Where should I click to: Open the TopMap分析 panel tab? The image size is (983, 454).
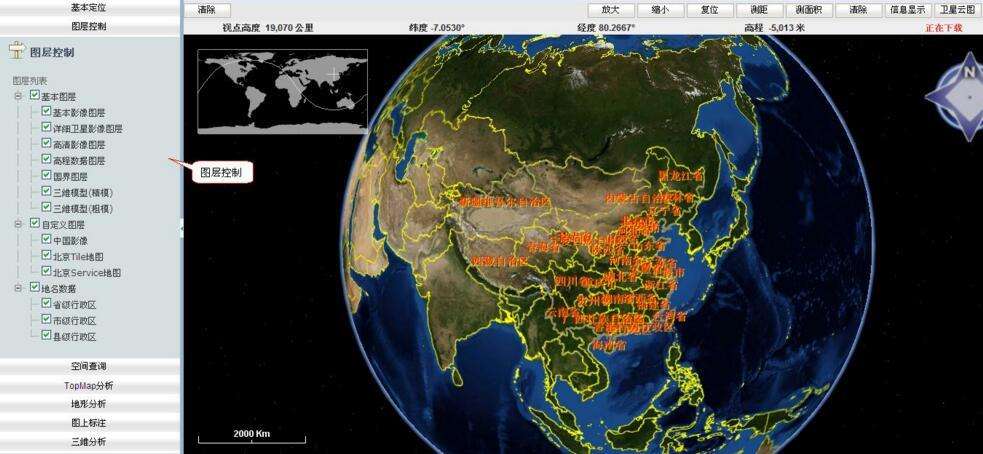pyautogui.click(x=89, y=385)
